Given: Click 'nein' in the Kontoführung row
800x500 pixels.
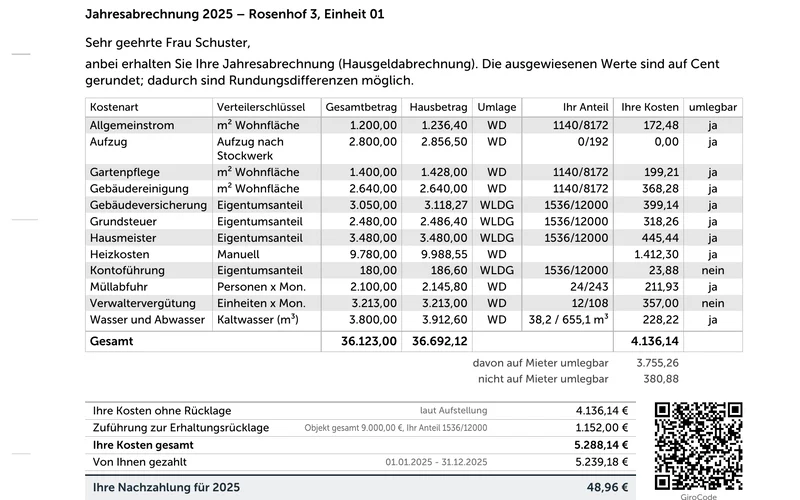Looking at the screenshot, I should click(713, 270).
